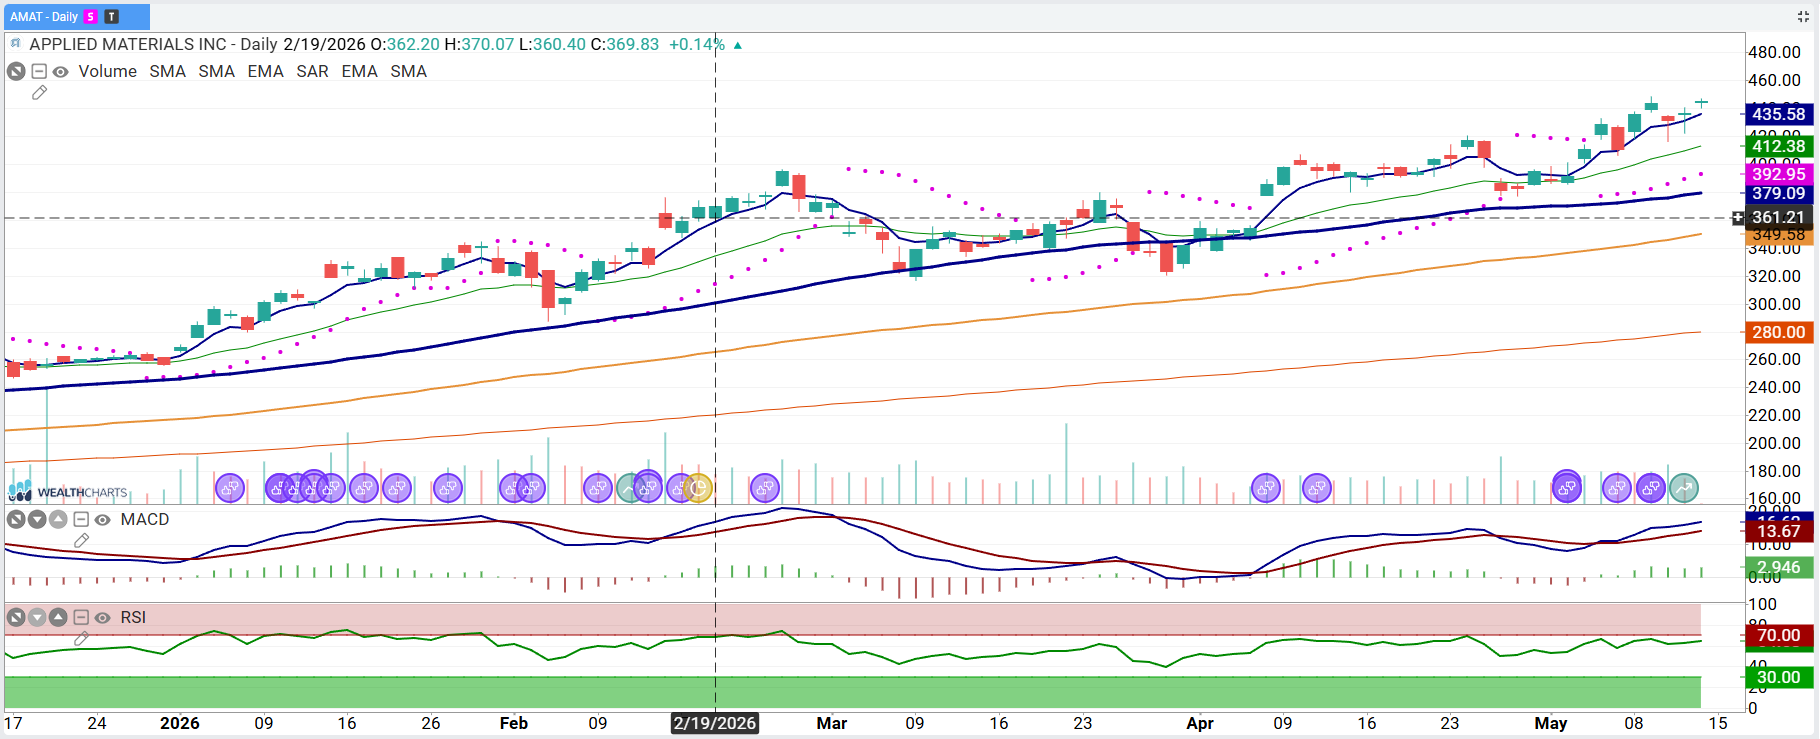Screen dimensions: 1820x739
Task: Click the Feb label on the time axis
Action: pyautogui.click(x=514, y=723)
